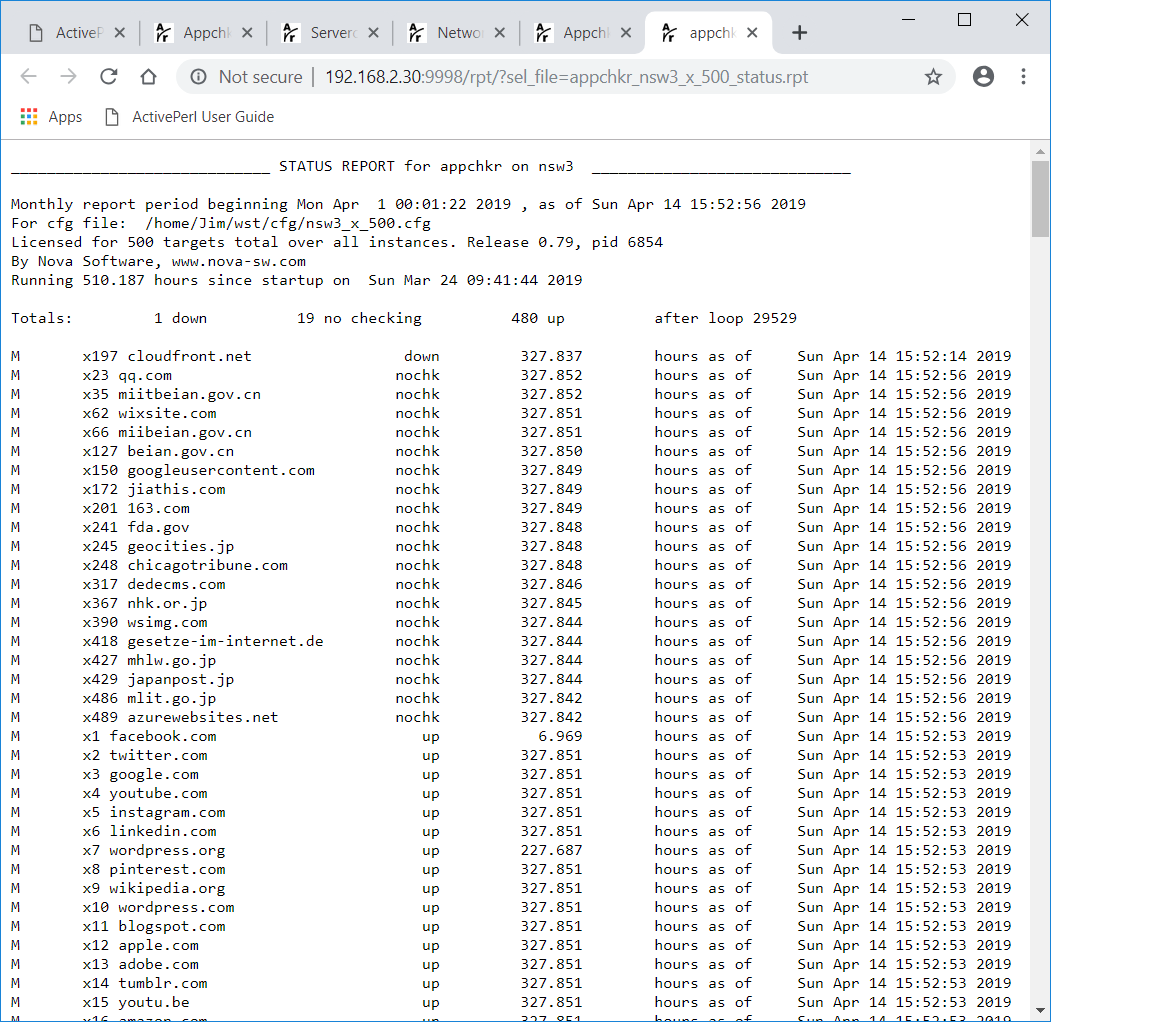Screen dimensions: 1152x1022
Task: Click the x2 twitter.com entry
Action: (x=145, y=756)
